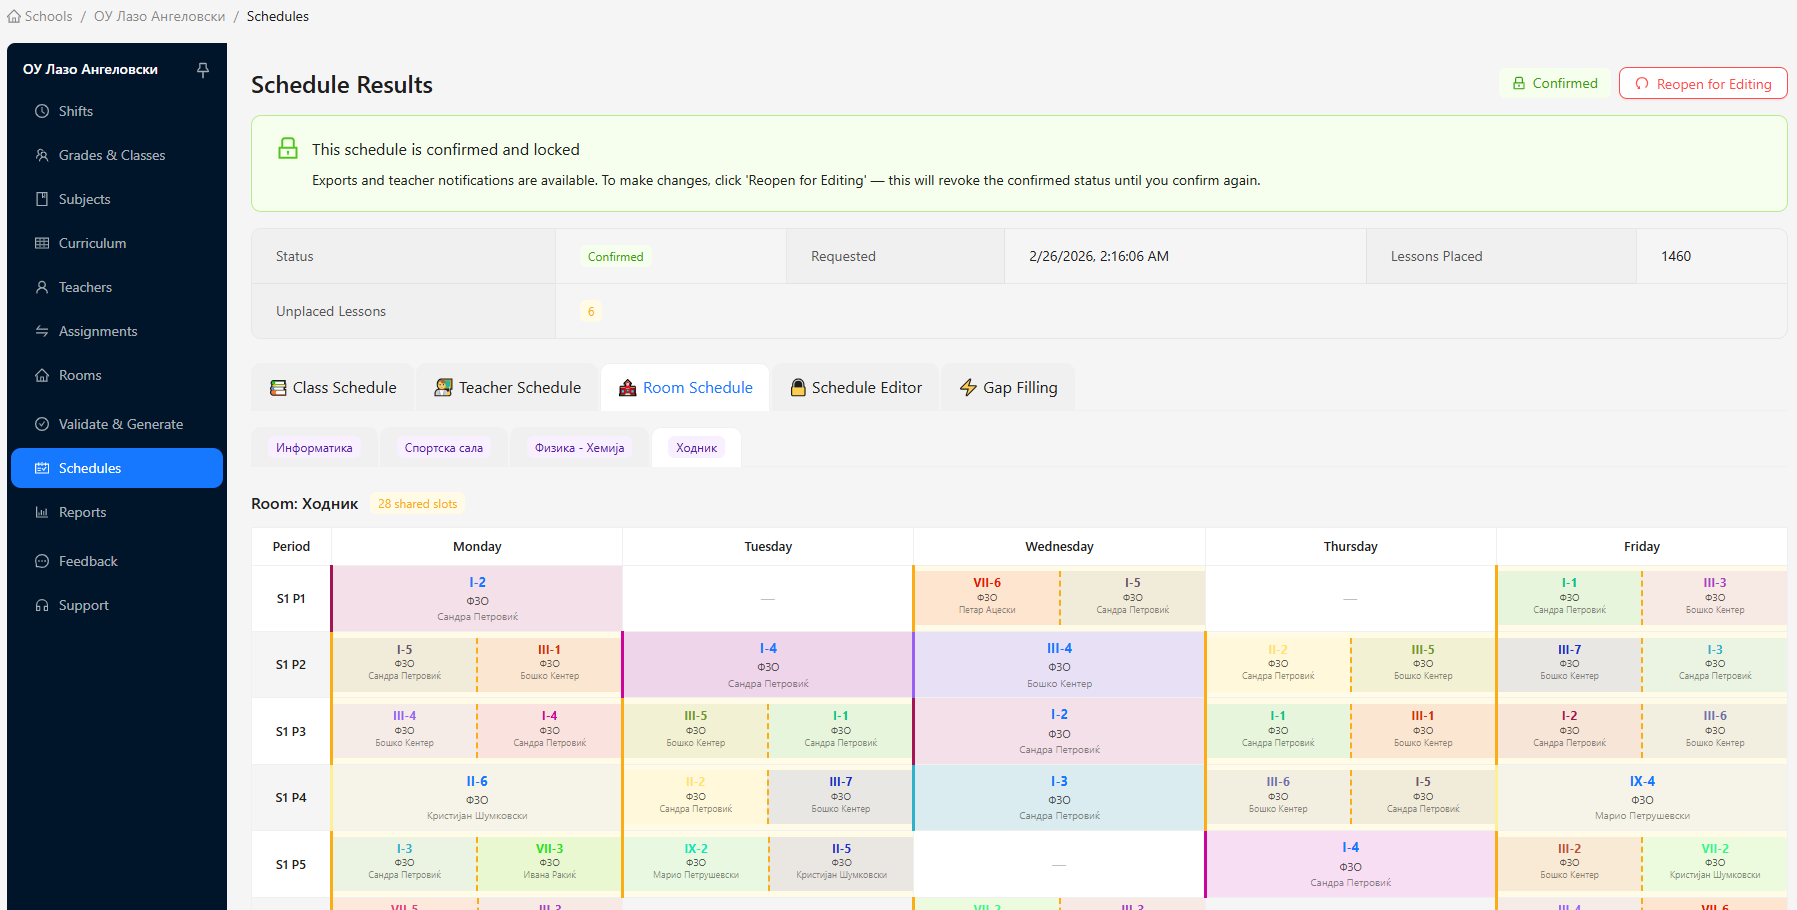1797x910 pixels.
Task: Click the Gap Filling lightning icon
Action: 968,388
